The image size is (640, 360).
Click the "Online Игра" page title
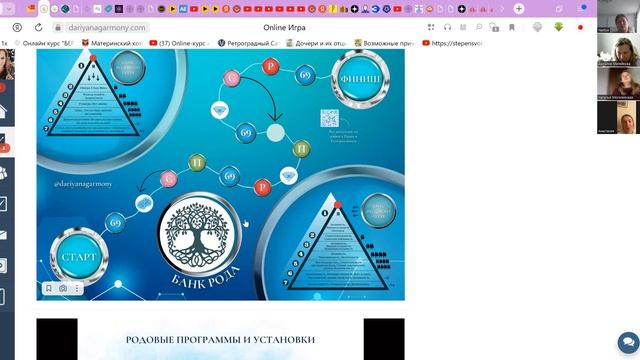[284, 27]
